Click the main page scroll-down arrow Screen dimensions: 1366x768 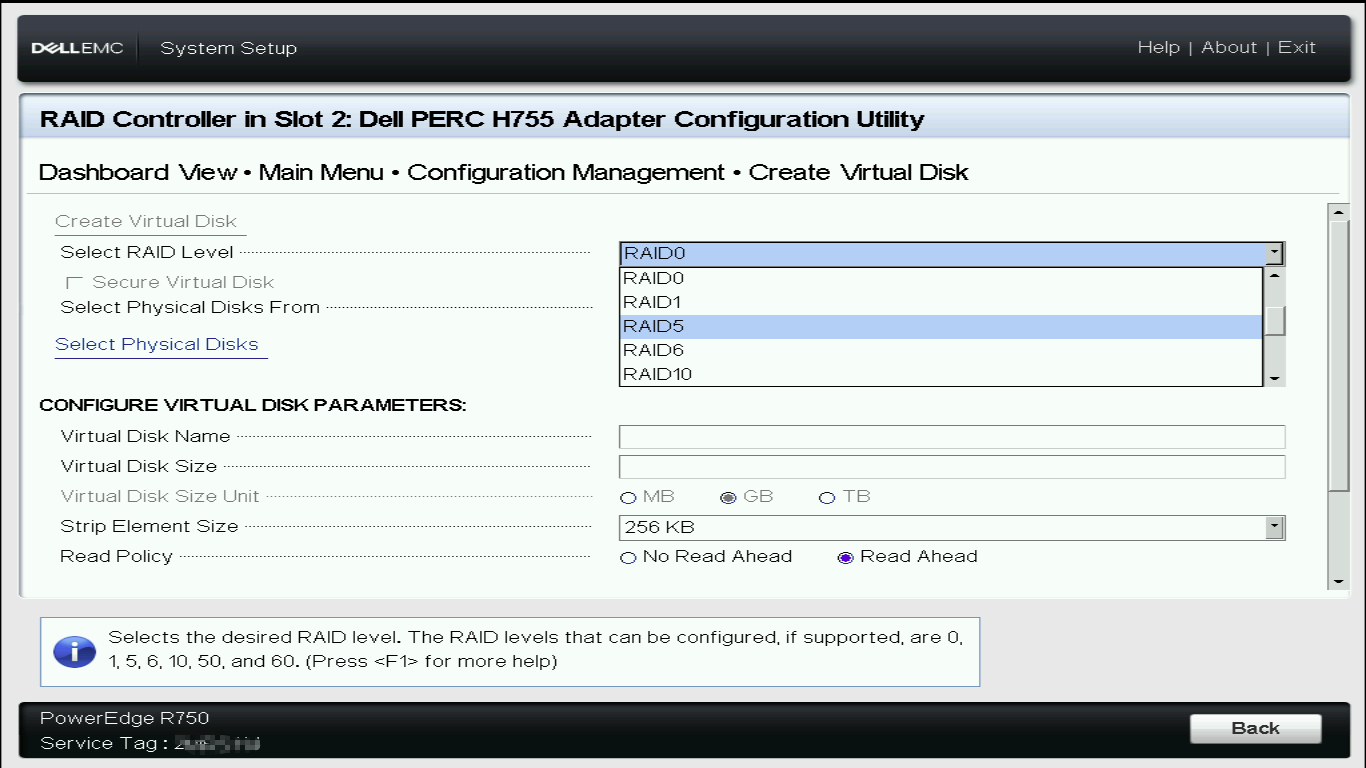tap(1337, 582)
